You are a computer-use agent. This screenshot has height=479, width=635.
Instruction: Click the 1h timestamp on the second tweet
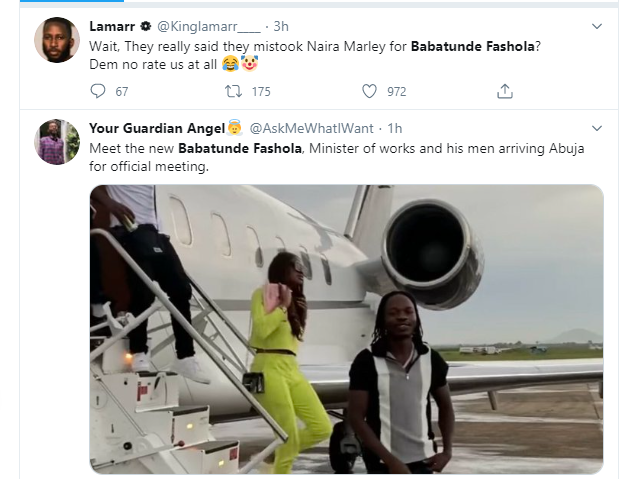pos(395,129)
